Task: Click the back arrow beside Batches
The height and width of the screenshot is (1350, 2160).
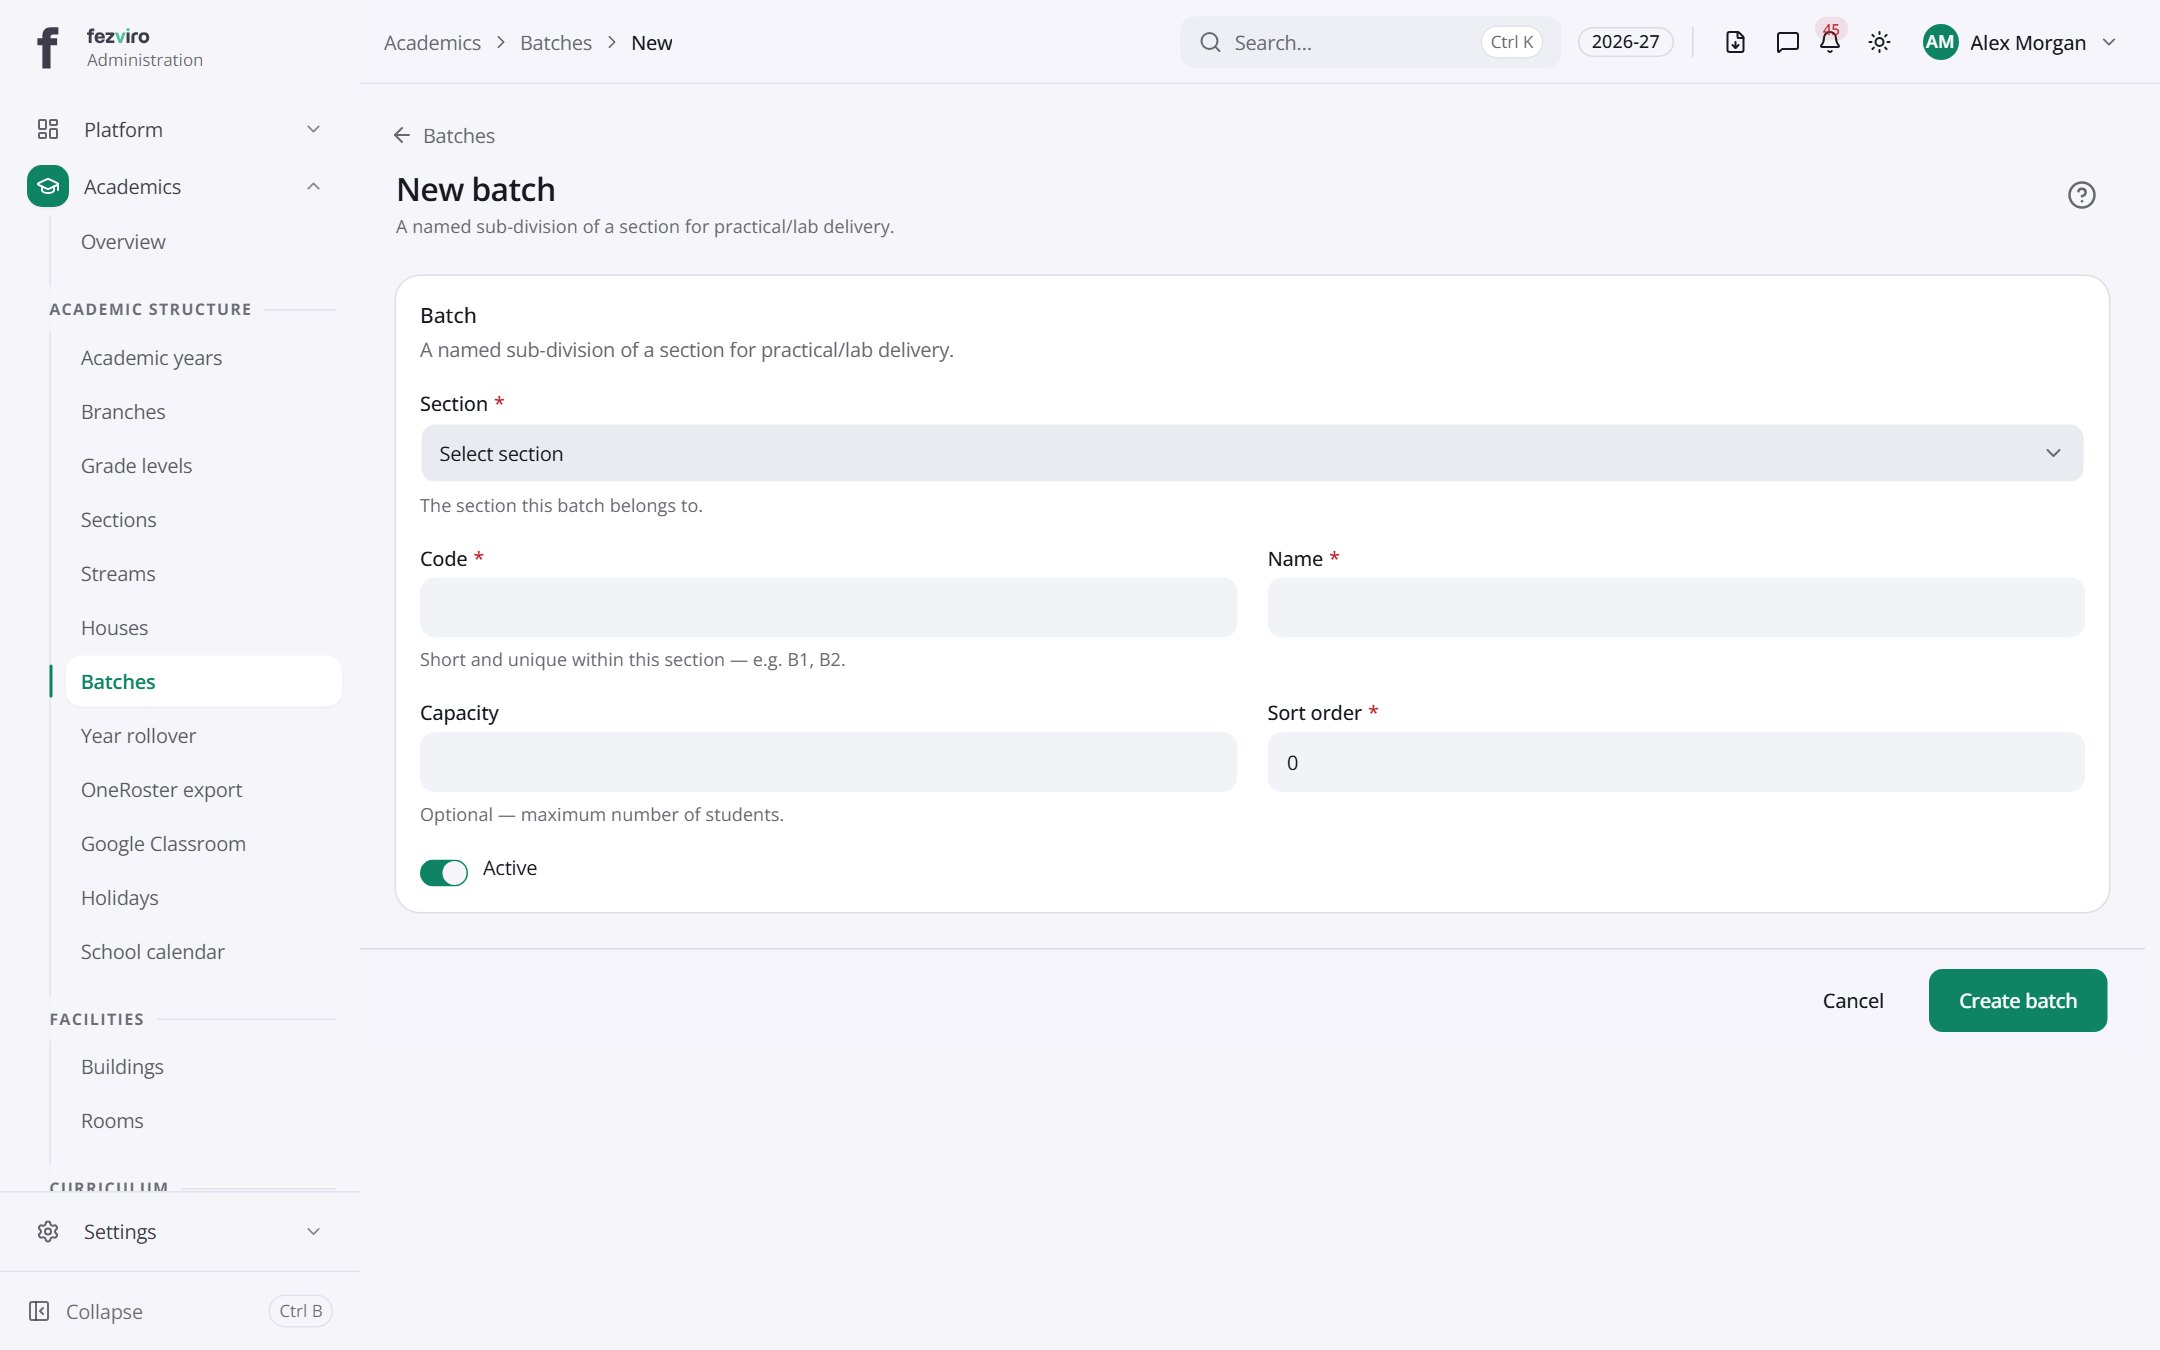Action: (x=402, y=135)
